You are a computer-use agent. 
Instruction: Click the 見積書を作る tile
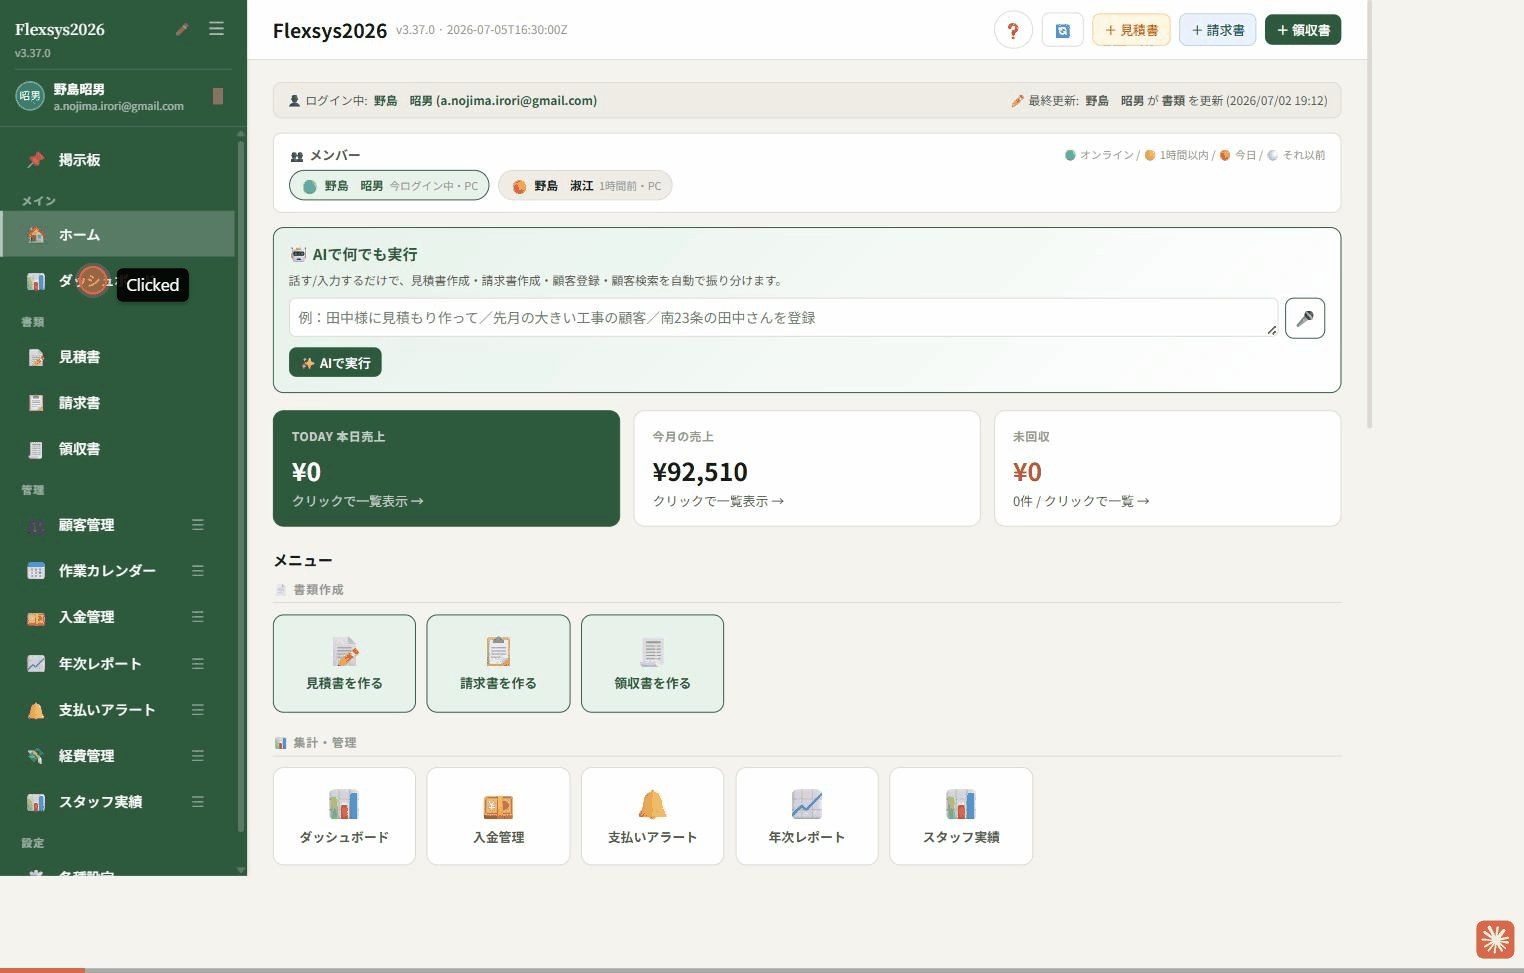pyautogui.click(x=344, y=663)
